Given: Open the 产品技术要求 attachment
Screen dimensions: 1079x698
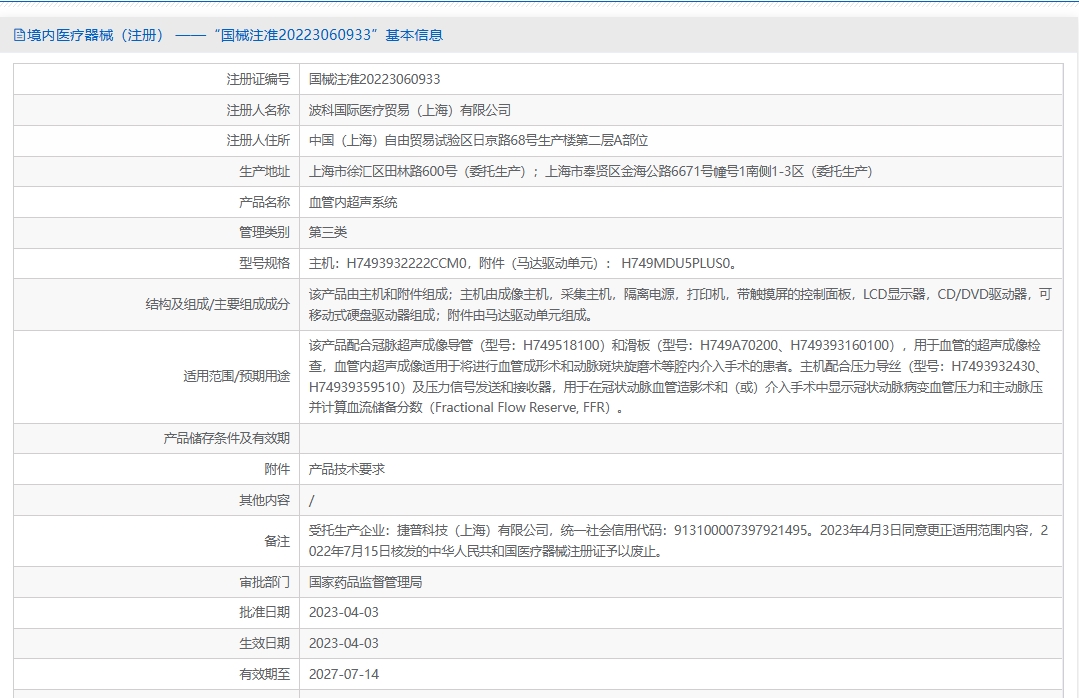Looking at the screenshot, I should (347, 469).
